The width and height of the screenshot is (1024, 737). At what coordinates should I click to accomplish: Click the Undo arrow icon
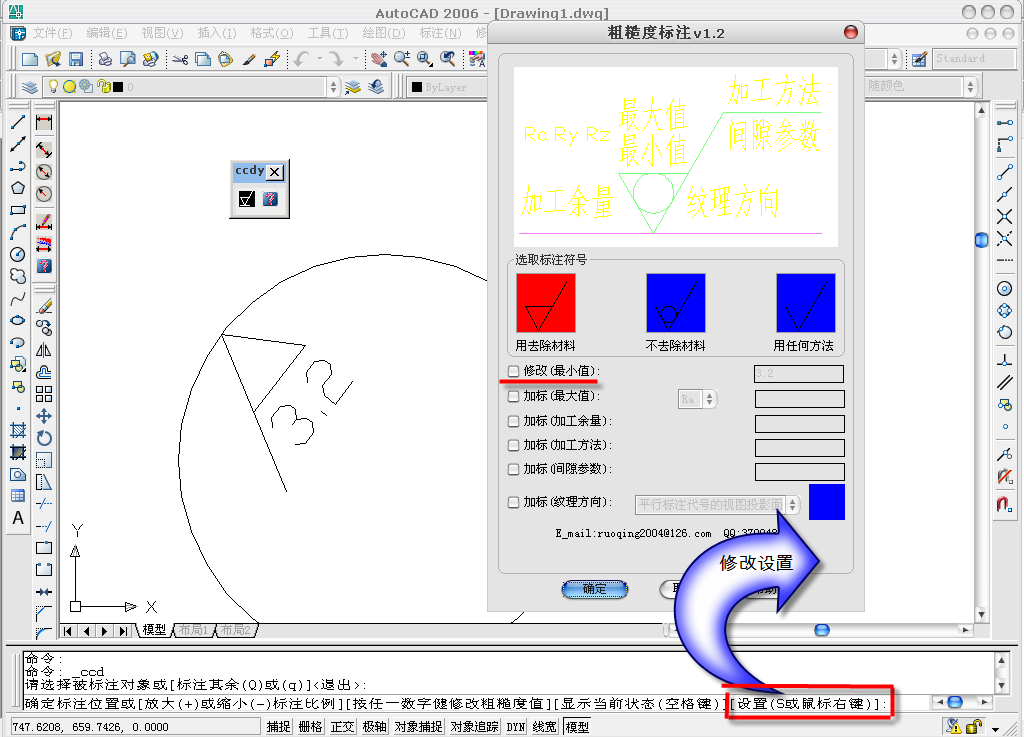point(301,59)
